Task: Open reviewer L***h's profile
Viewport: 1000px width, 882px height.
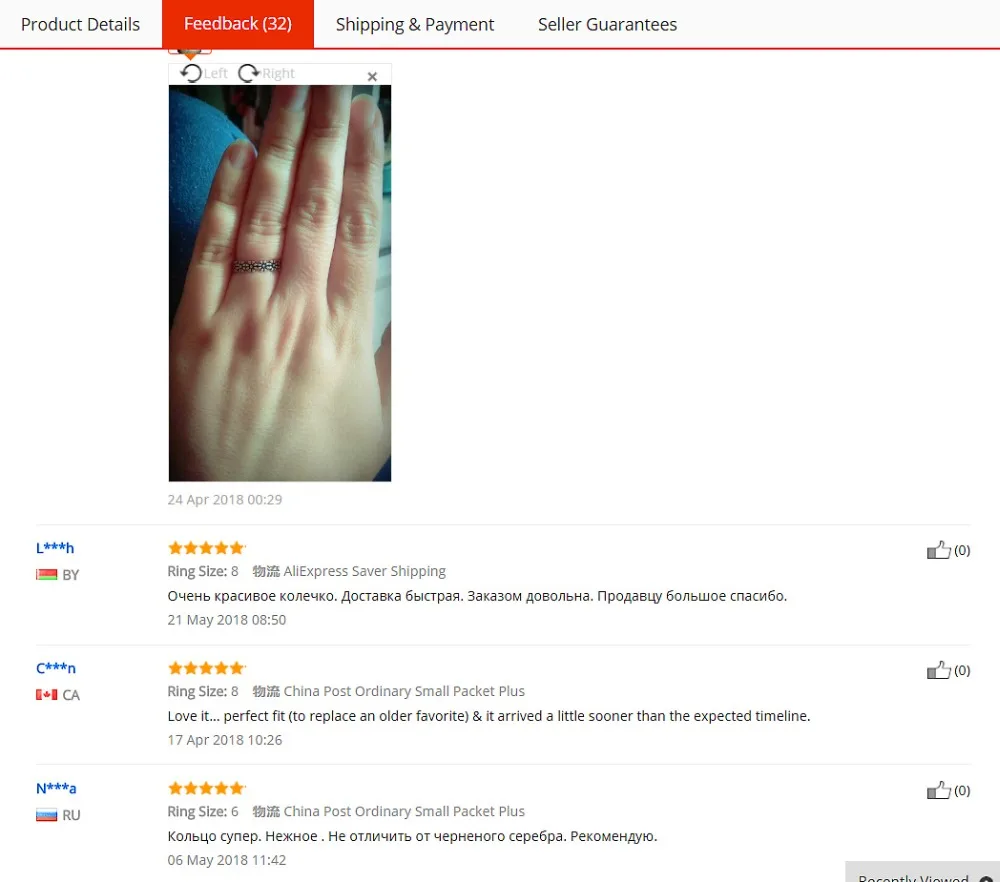Action: click(55, 548)
